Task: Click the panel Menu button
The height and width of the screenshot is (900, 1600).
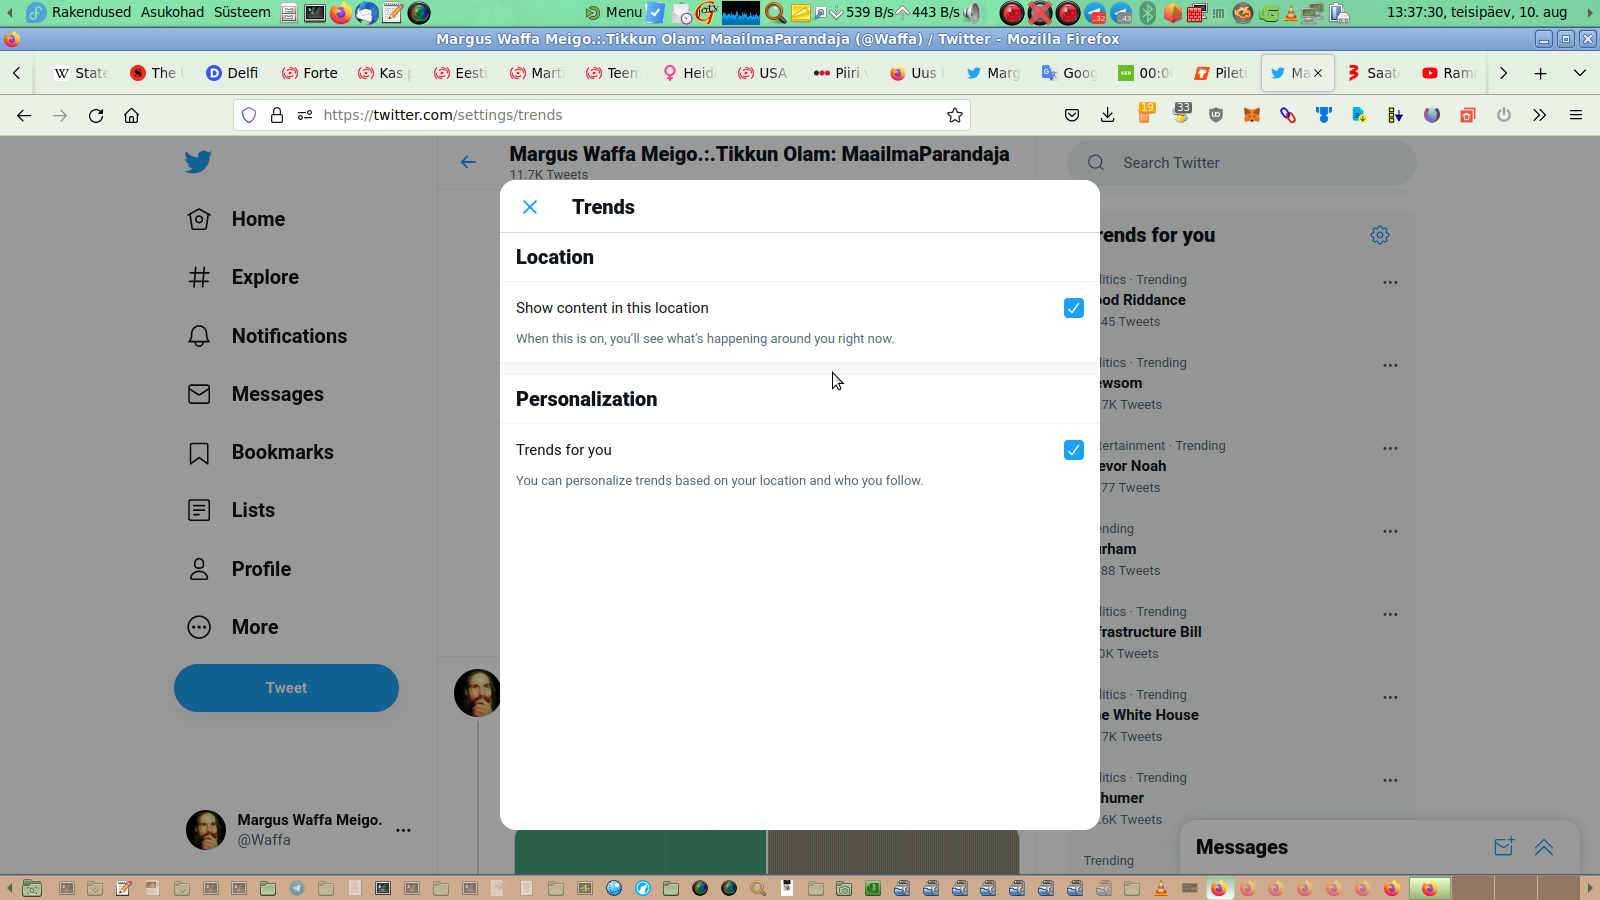Action: click(614, 12)
